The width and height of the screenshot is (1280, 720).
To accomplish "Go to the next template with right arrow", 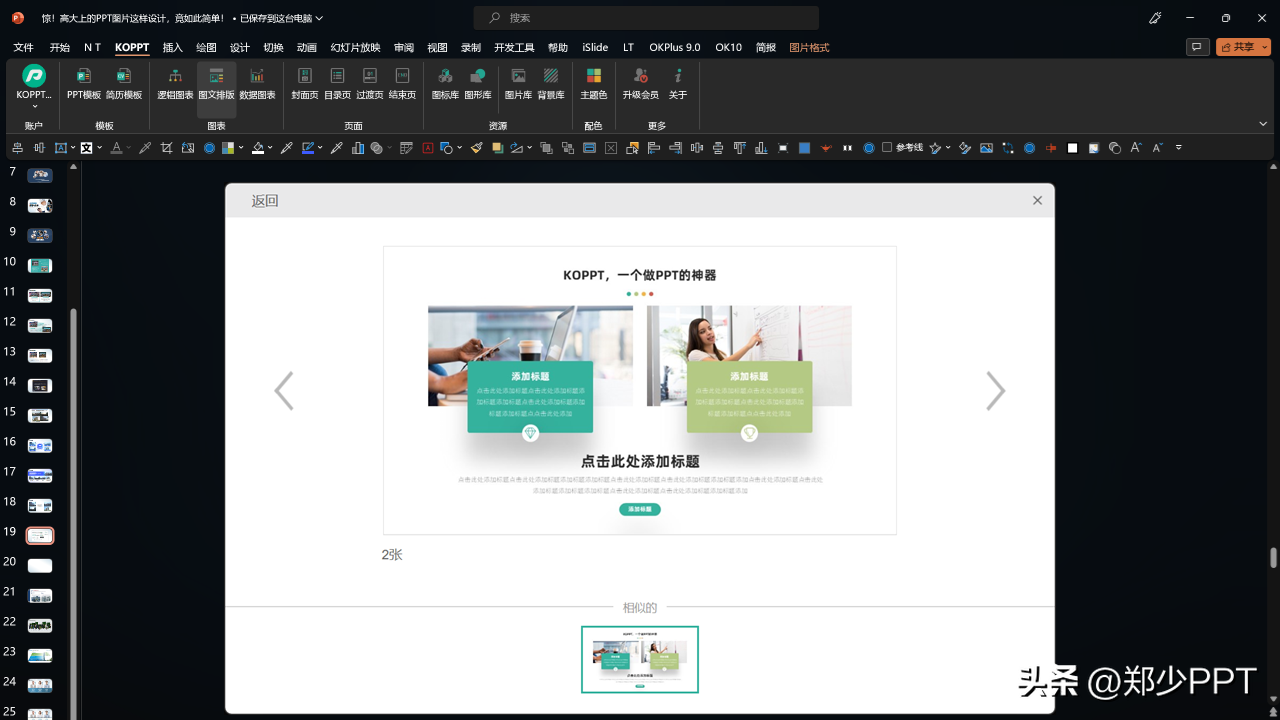I will [995, 391].
